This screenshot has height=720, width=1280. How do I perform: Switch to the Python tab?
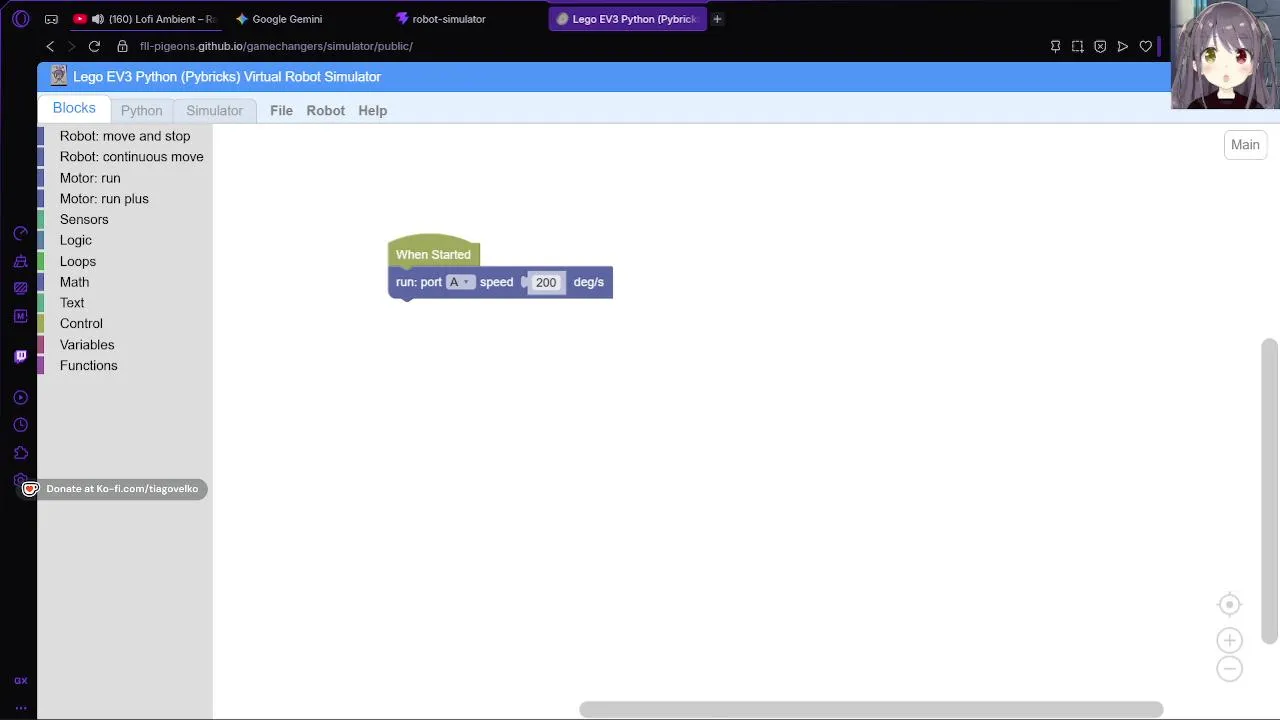click(141, 111)
